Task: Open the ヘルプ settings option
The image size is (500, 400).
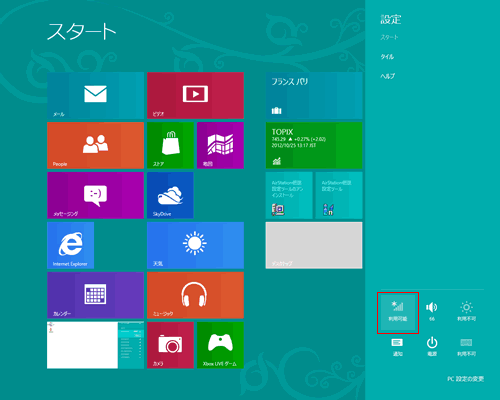Action: click(x=388, y=76)
